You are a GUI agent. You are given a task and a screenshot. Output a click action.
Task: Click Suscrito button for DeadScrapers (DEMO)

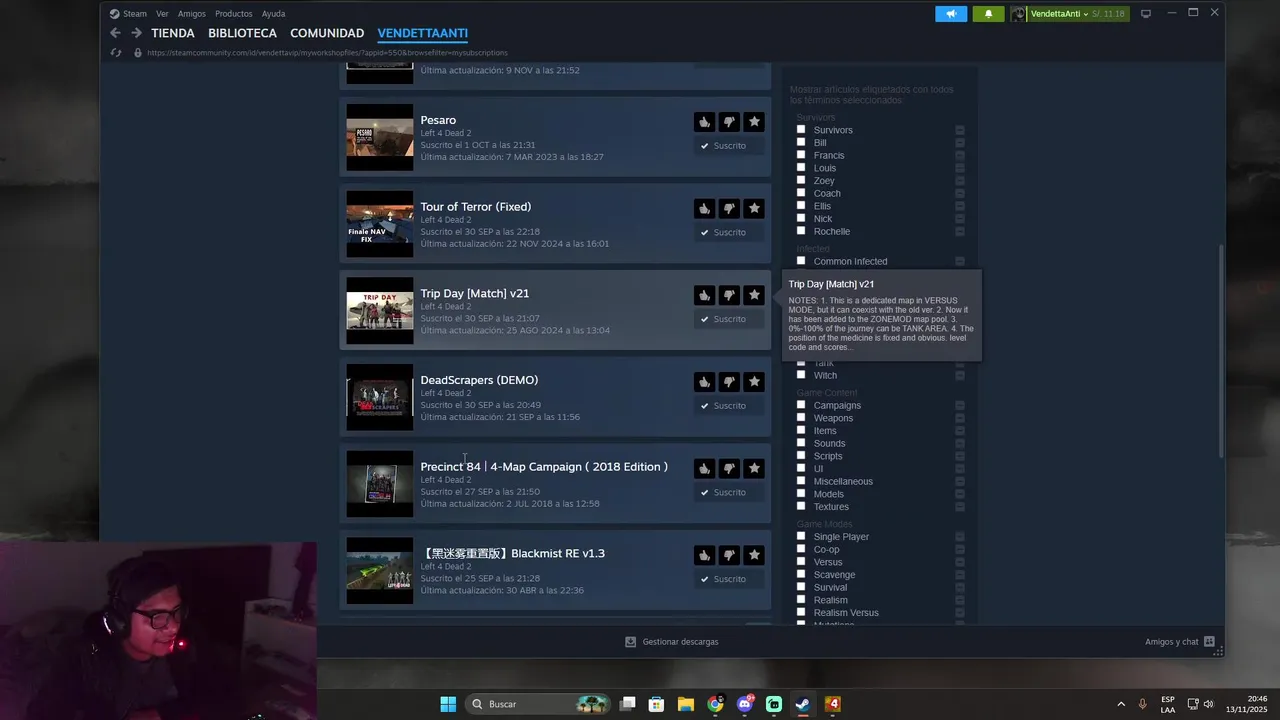[730, 406]
